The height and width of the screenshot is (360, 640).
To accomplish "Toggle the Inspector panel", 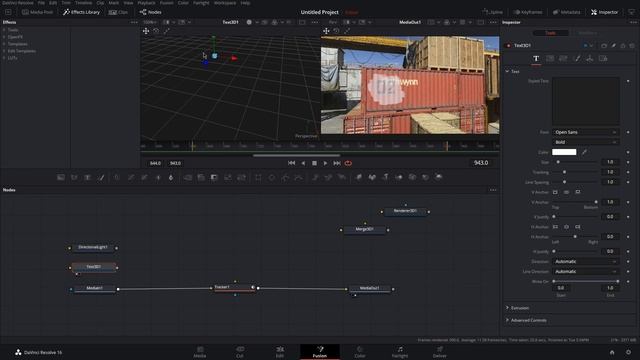I will [x=604, y=12].
